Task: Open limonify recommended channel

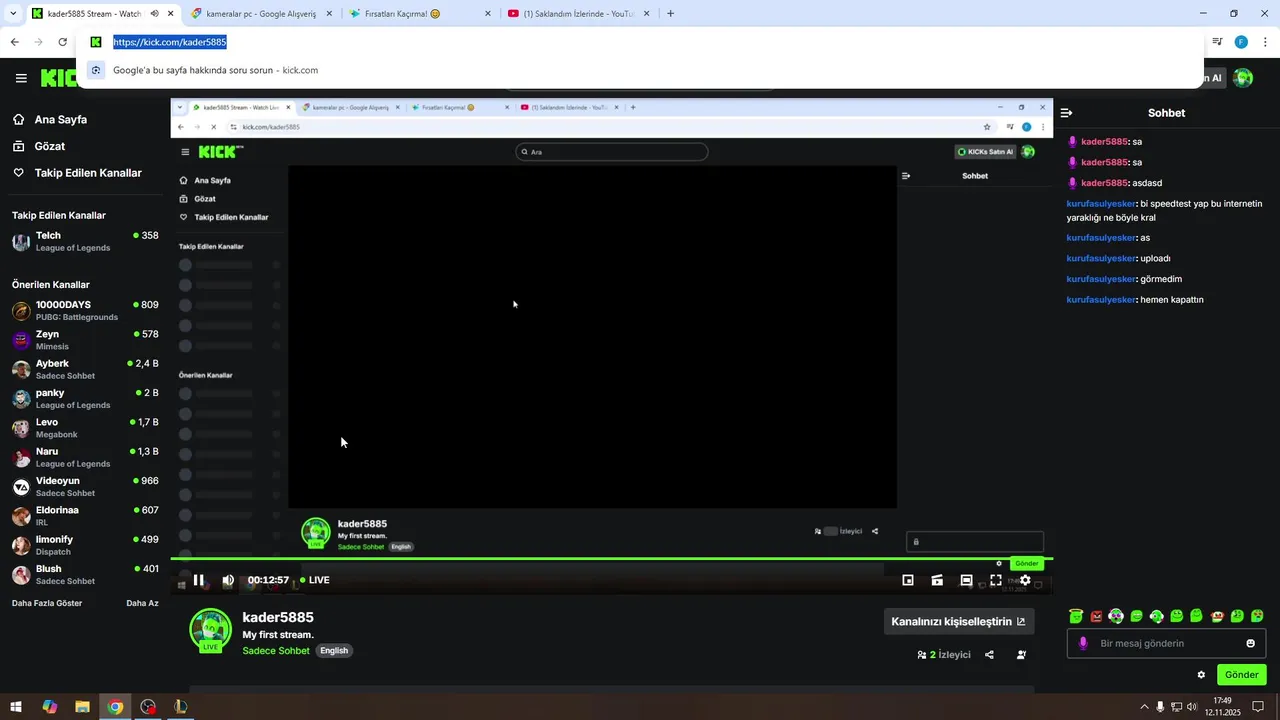Action: click(x=85, y=545)
